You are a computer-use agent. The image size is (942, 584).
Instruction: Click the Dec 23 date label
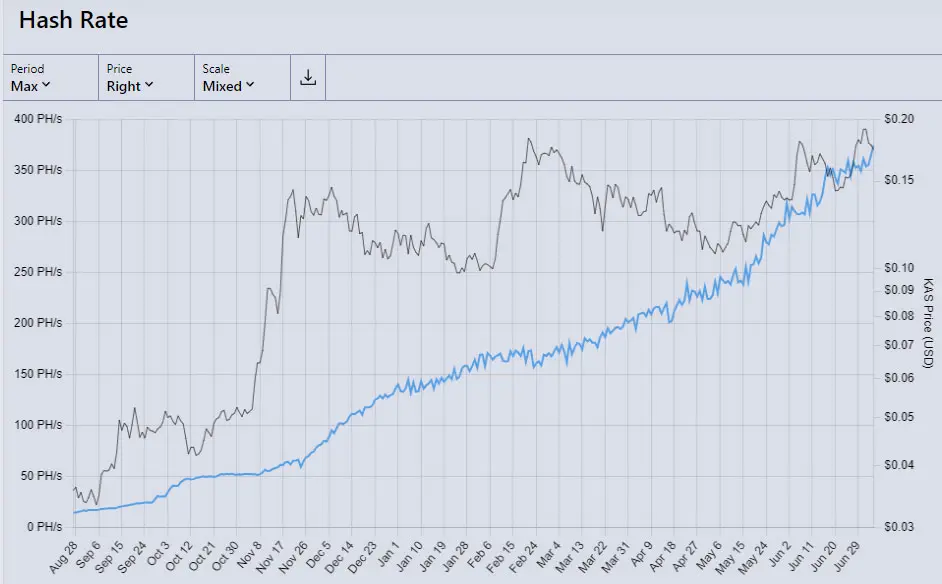point(363,556)
